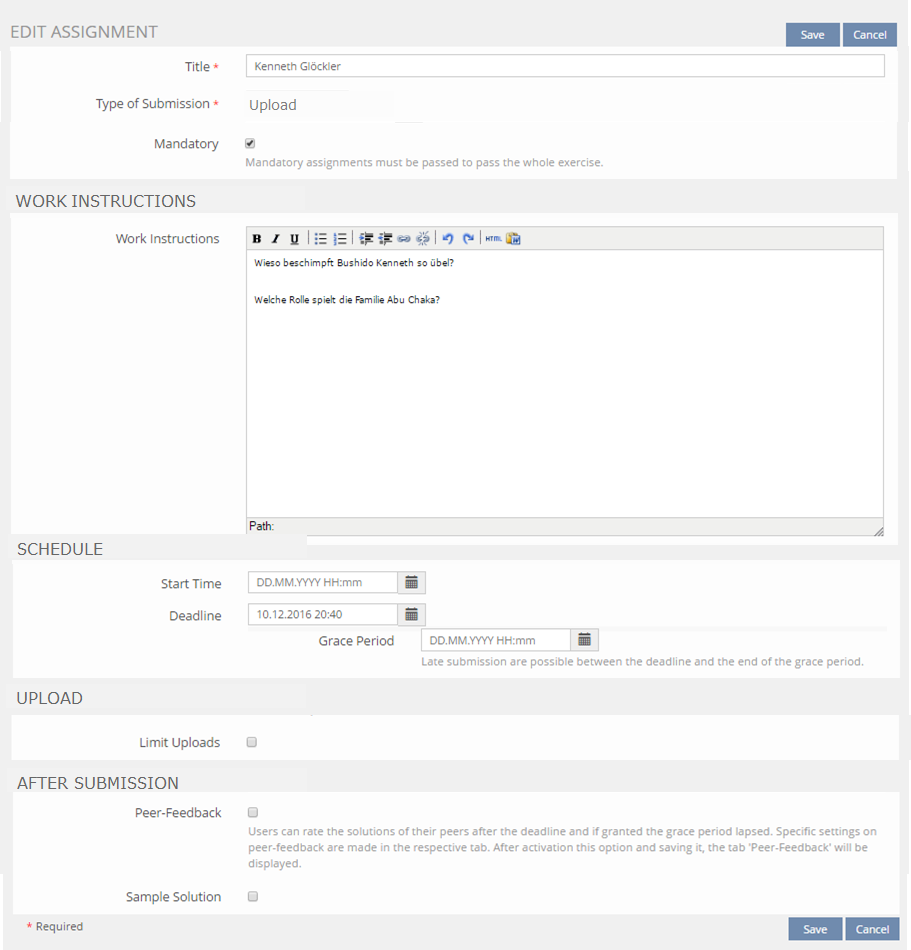Click the bottom Cancel button
The width and height of the screenshot is (911, 950).
point(872,929)
